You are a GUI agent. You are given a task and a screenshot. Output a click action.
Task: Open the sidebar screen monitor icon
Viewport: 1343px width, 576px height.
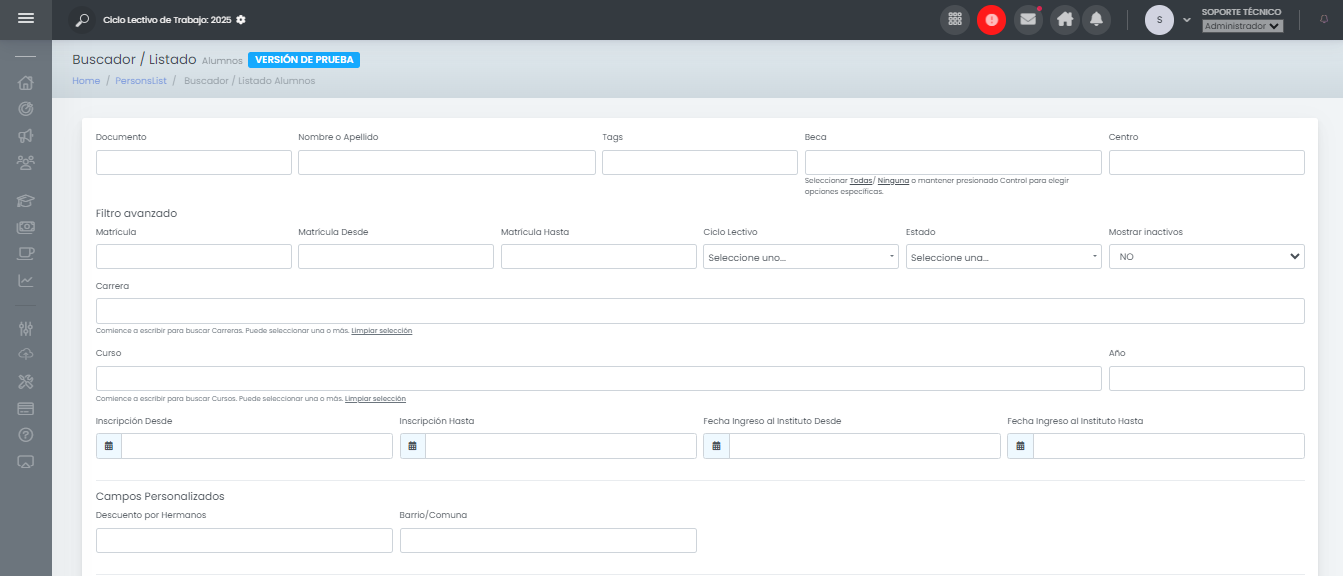[x=26, y=461]
